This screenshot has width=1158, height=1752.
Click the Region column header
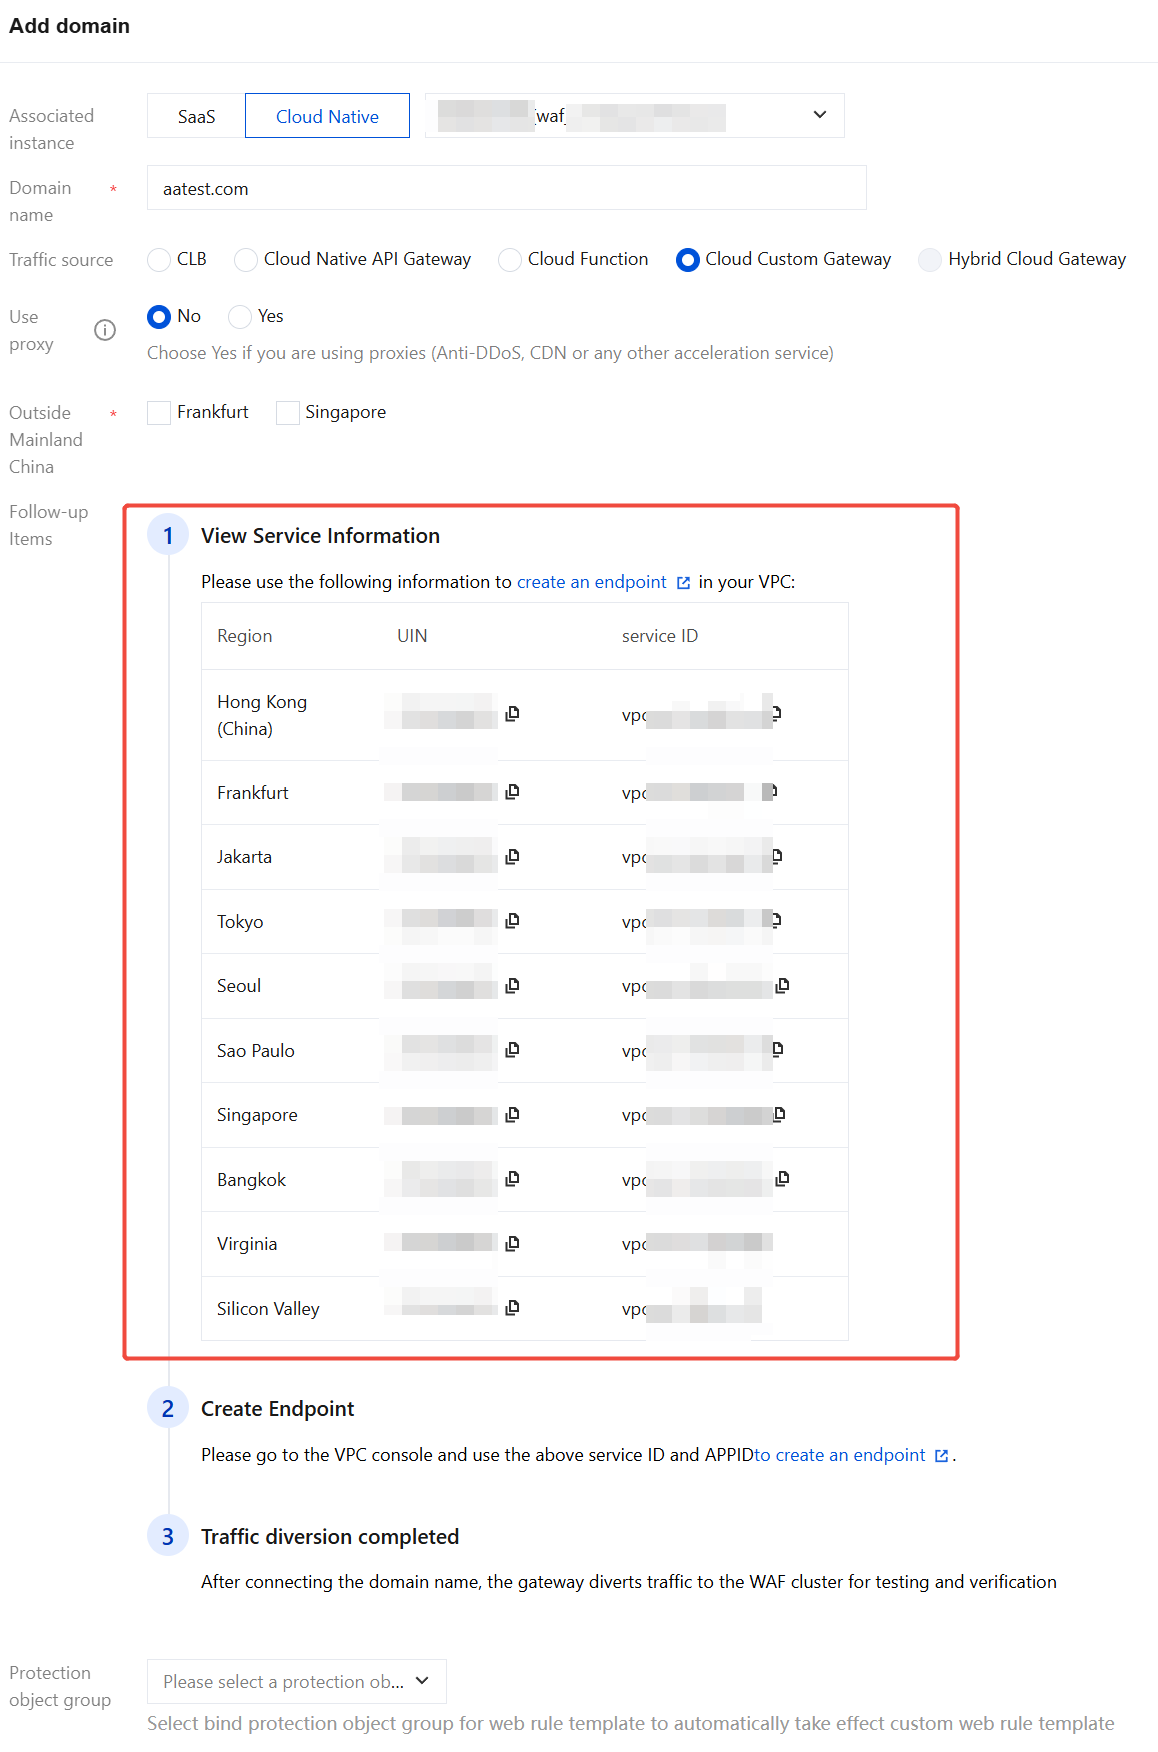[245, 636]
